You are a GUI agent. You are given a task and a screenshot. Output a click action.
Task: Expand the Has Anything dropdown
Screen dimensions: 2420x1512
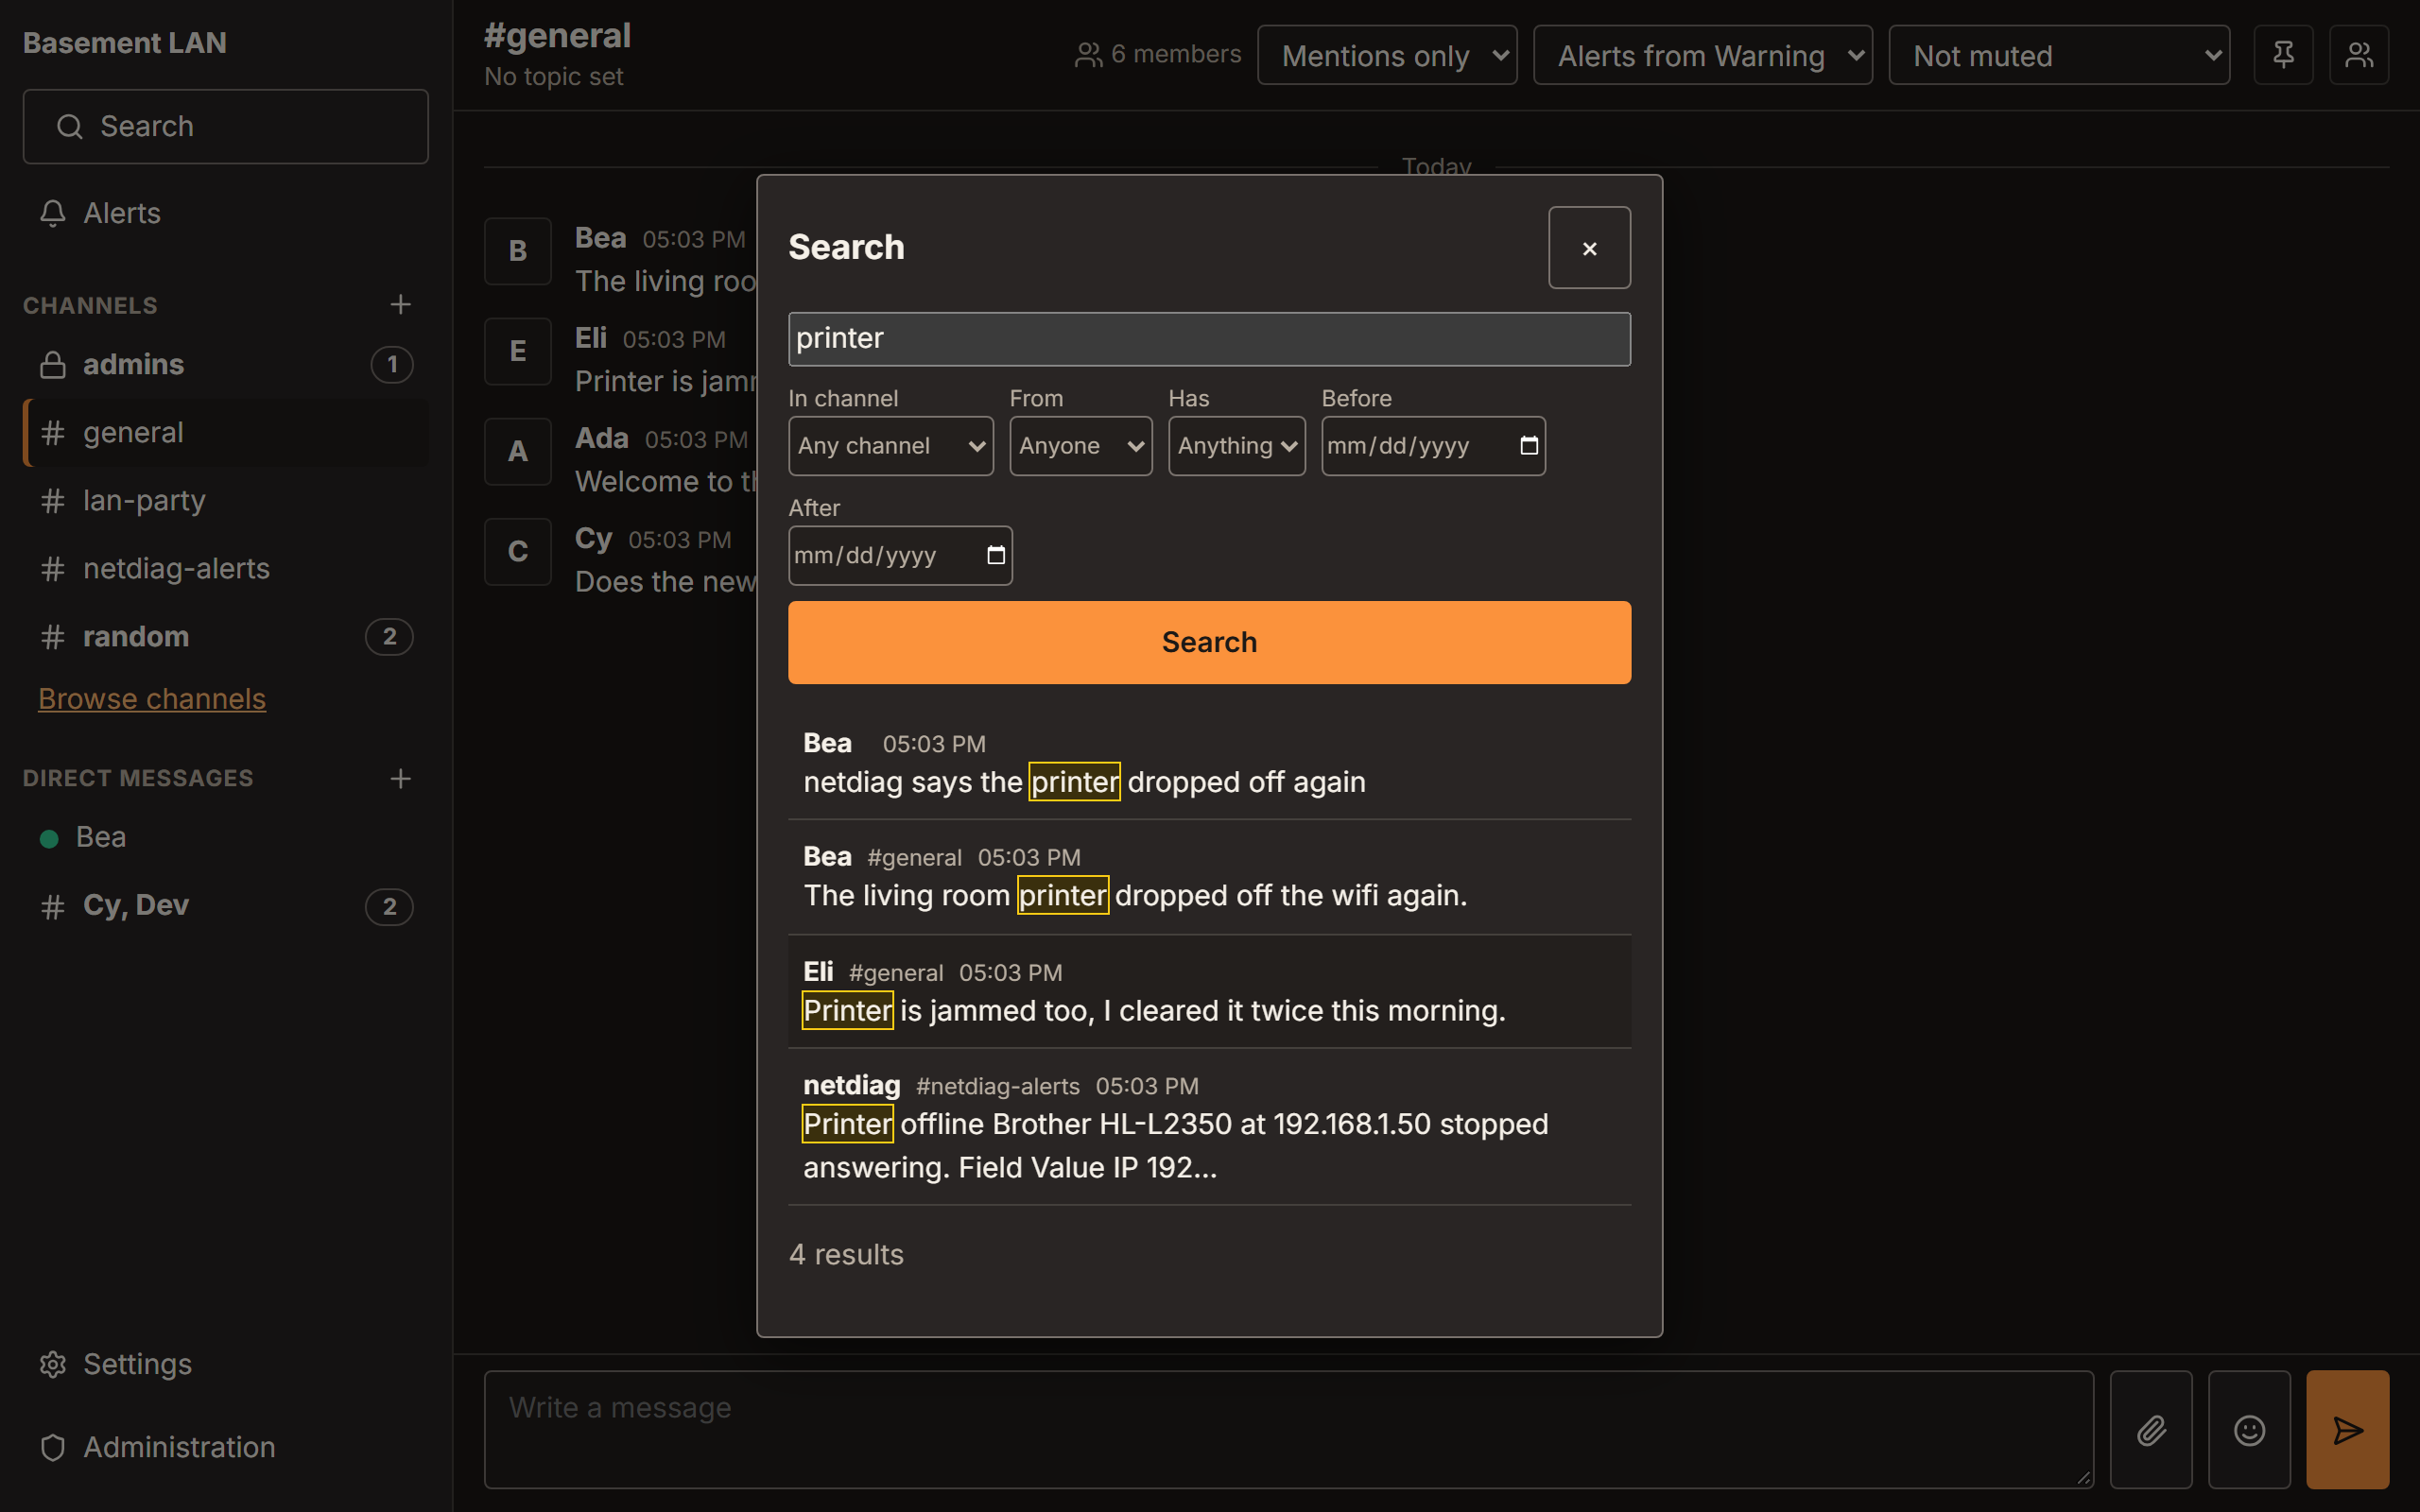pyautogui.click(x=1236, y=446)
